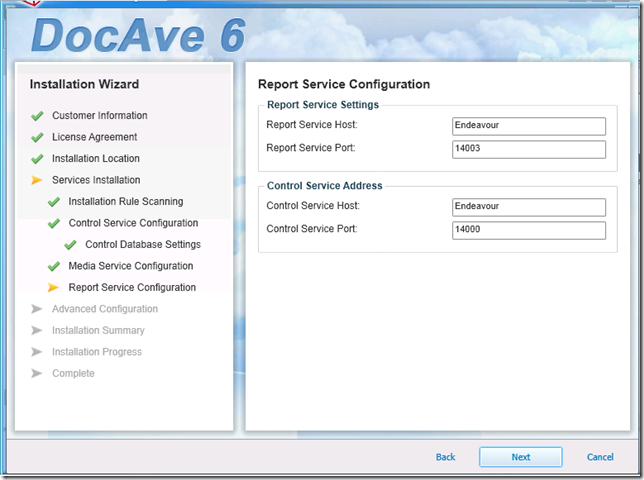This screenshot has height=480, width=644.
Task: Go Back to previous wizard step
Action: coord(445,457)
